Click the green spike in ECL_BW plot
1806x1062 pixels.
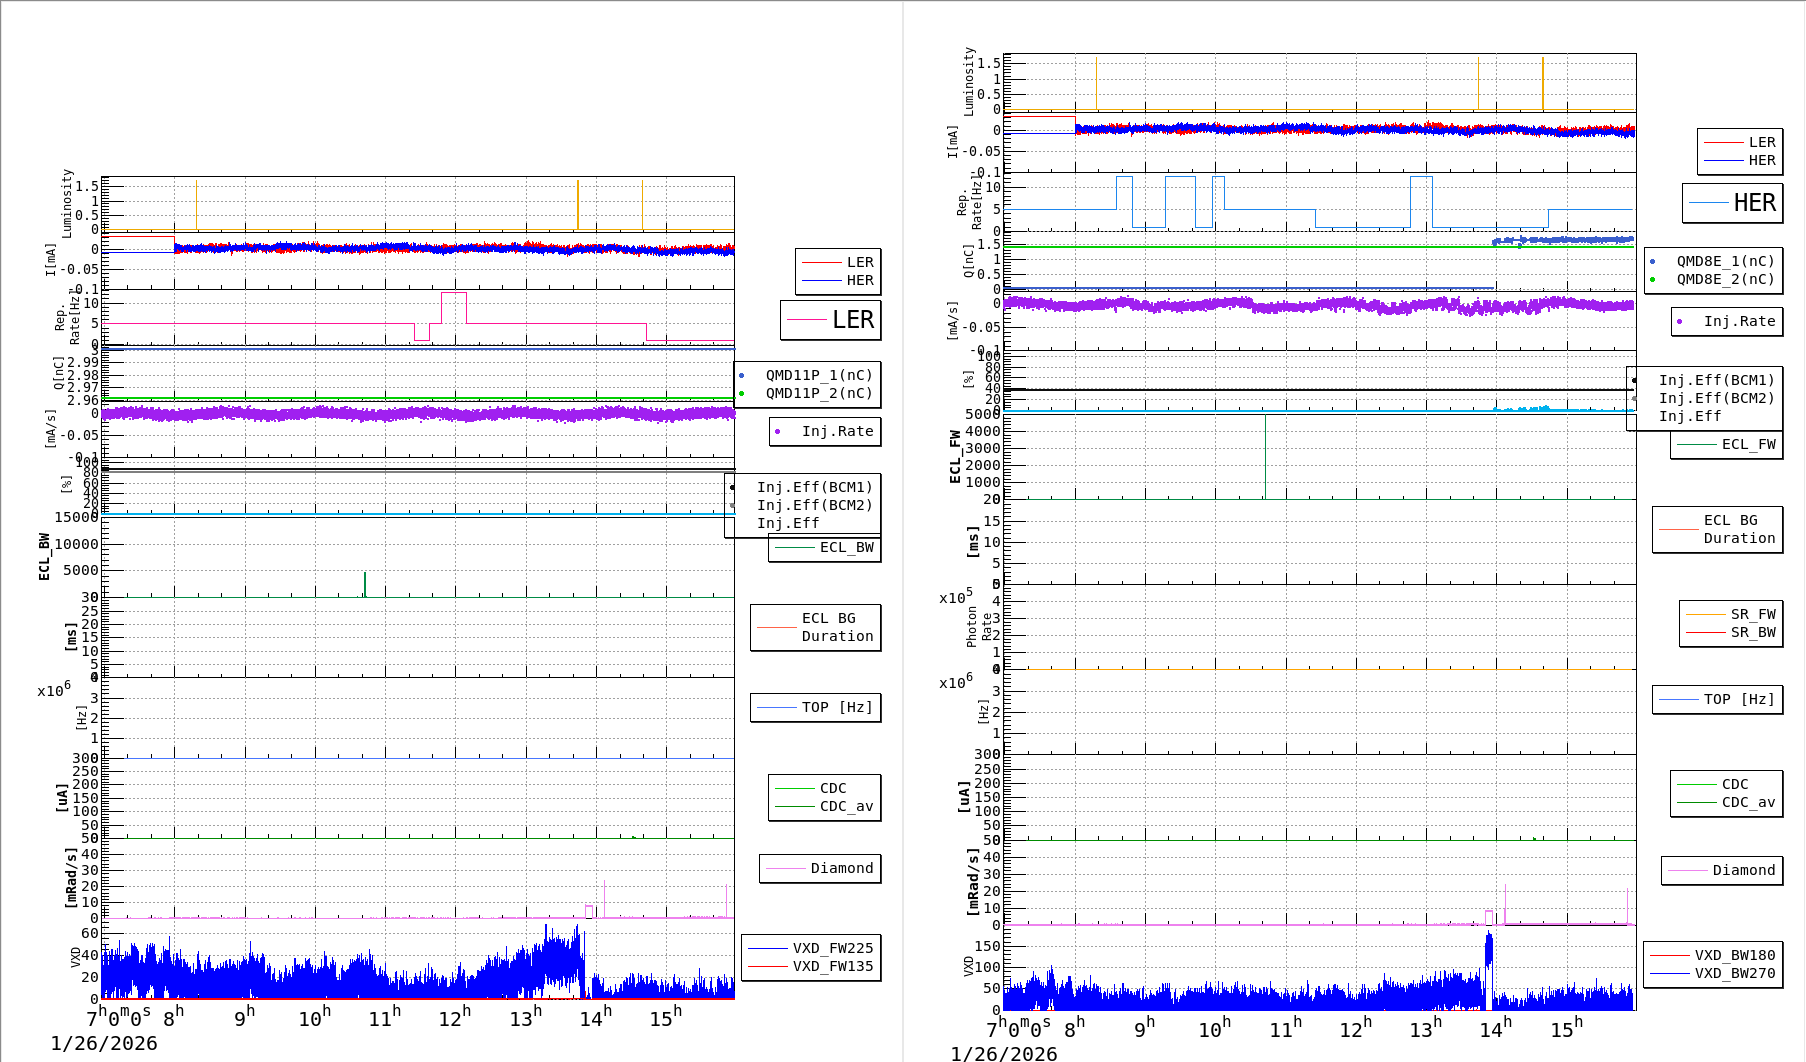coord(365,584)
